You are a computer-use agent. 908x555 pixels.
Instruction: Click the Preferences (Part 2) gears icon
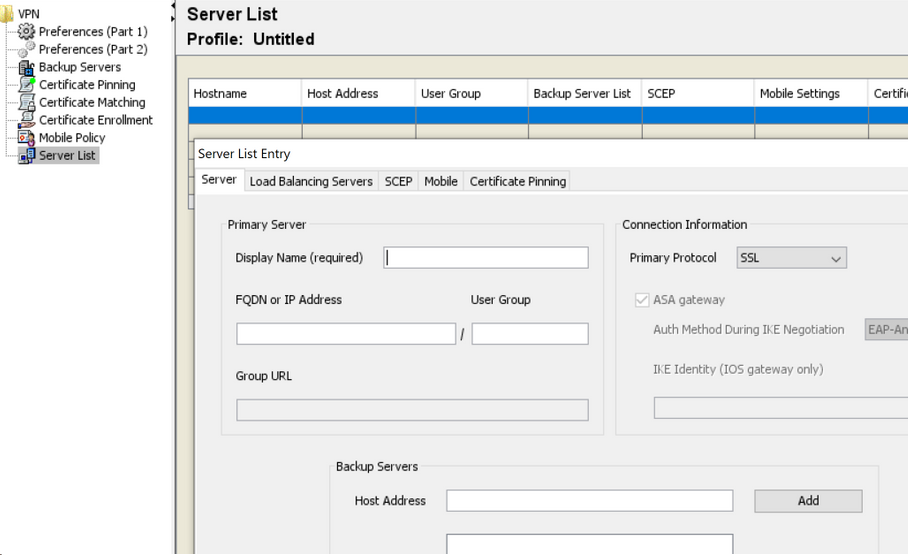[x=26, y=49]
